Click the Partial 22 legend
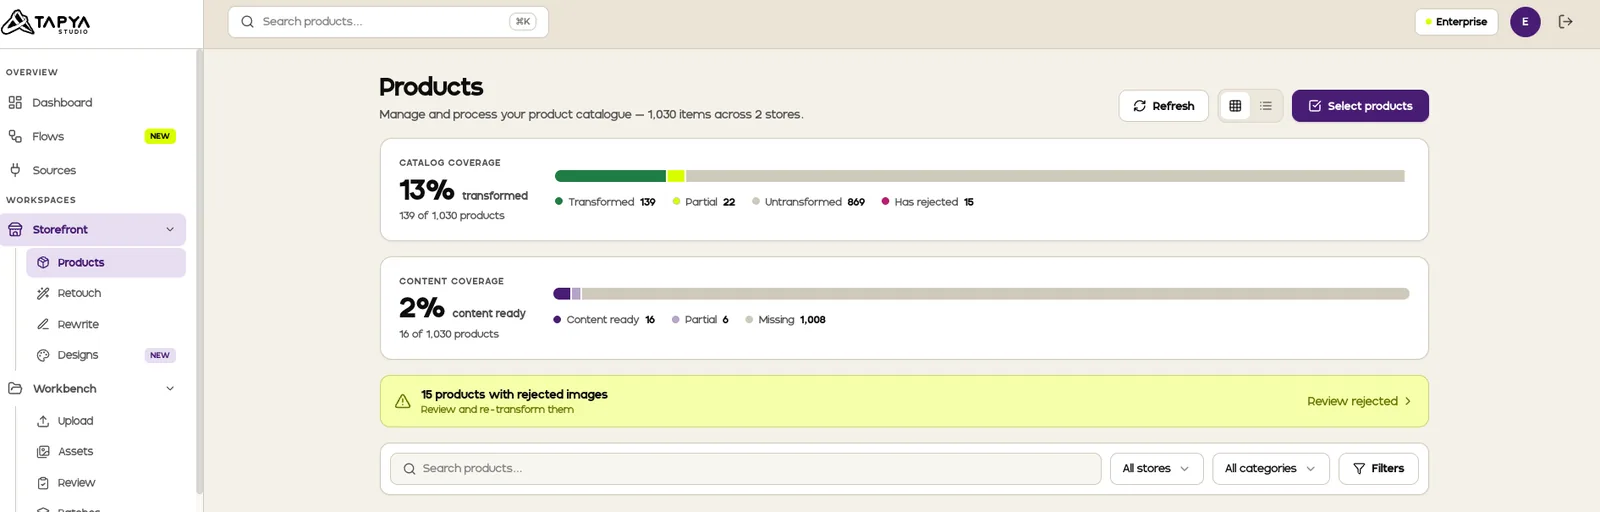The width and height of the screenshot is (1600, 512). [x=704, y=202]
